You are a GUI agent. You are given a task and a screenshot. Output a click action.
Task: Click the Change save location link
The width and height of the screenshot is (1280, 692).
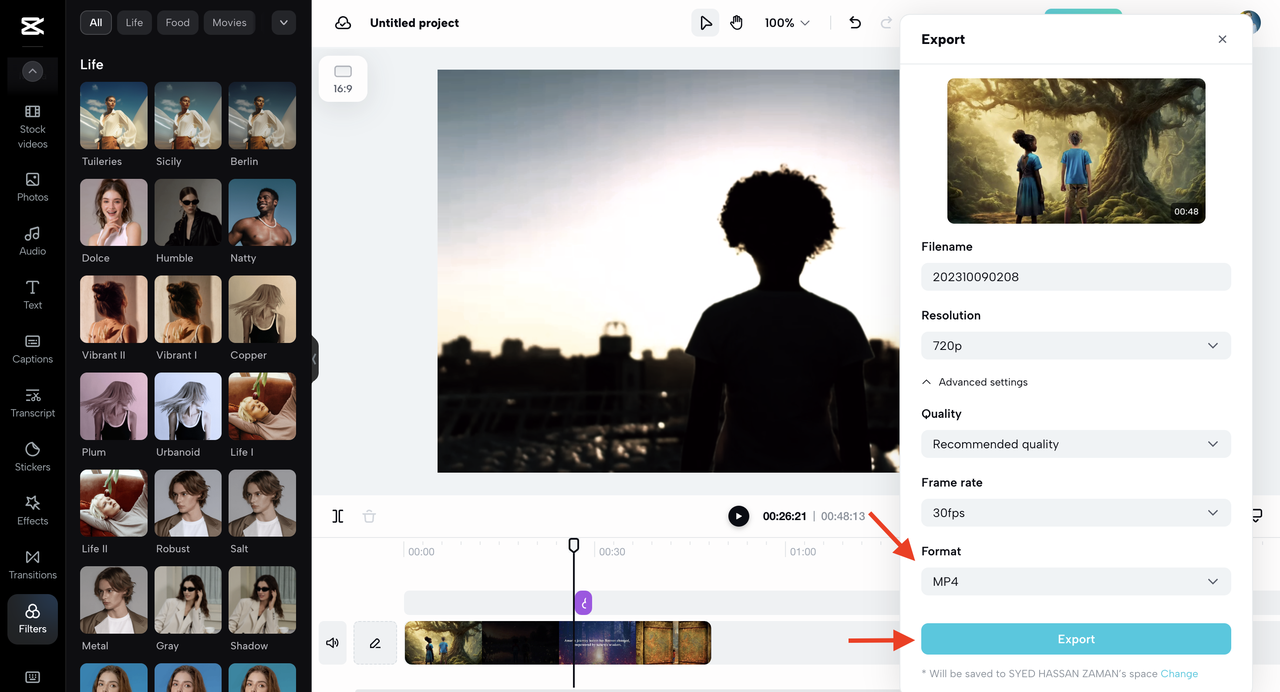pos(1179,674)
